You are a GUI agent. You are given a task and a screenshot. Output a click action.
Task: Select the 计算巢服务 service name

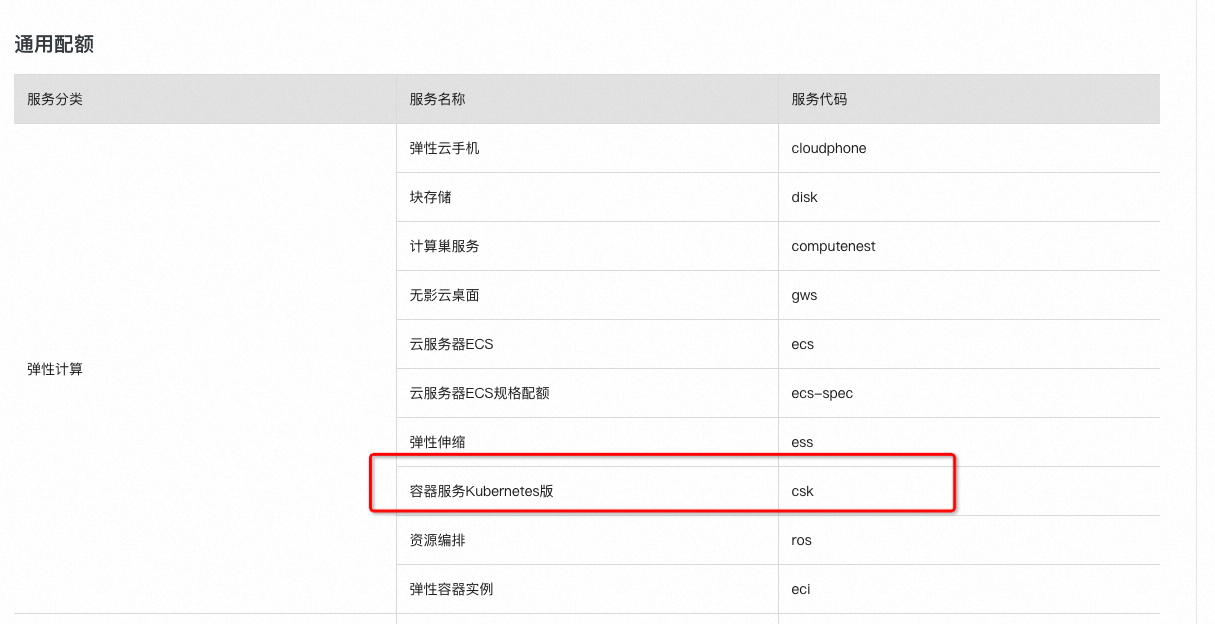444,246
